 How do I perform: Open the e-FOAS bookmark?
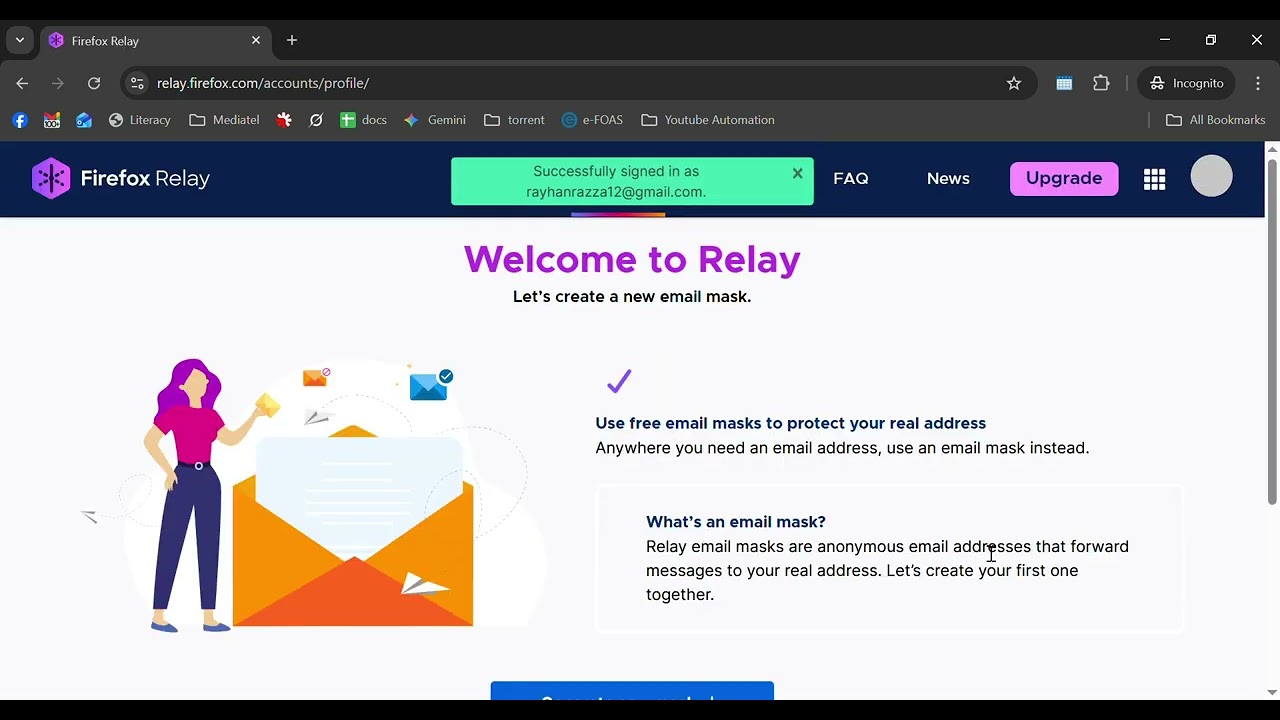pyautogui.click(x=593, y=120)
